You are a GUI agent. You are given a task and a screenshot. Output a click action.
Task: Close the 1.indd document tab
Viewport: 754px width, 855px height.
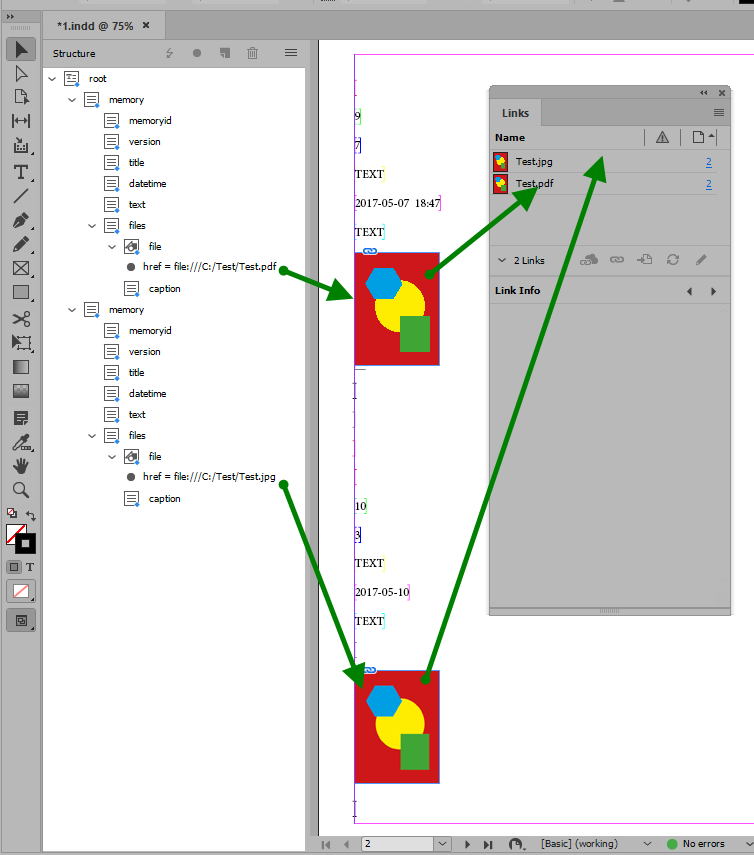(146, 25)
